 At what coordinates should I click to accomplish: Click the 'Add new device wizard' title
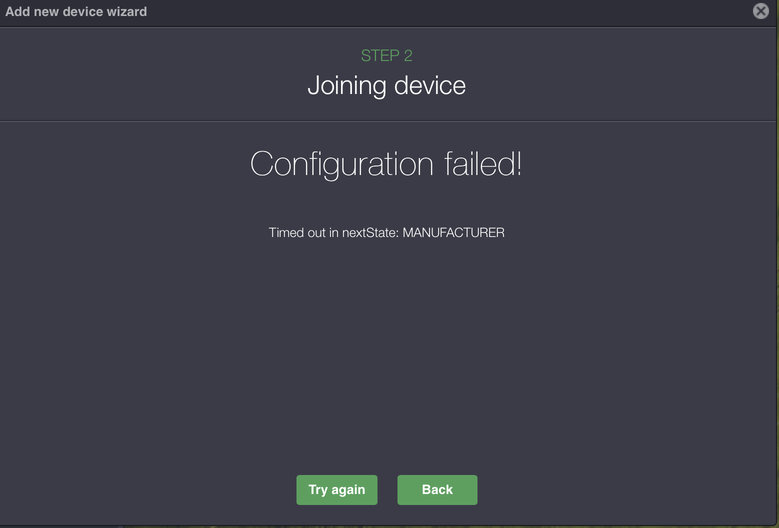click(76, 12)
